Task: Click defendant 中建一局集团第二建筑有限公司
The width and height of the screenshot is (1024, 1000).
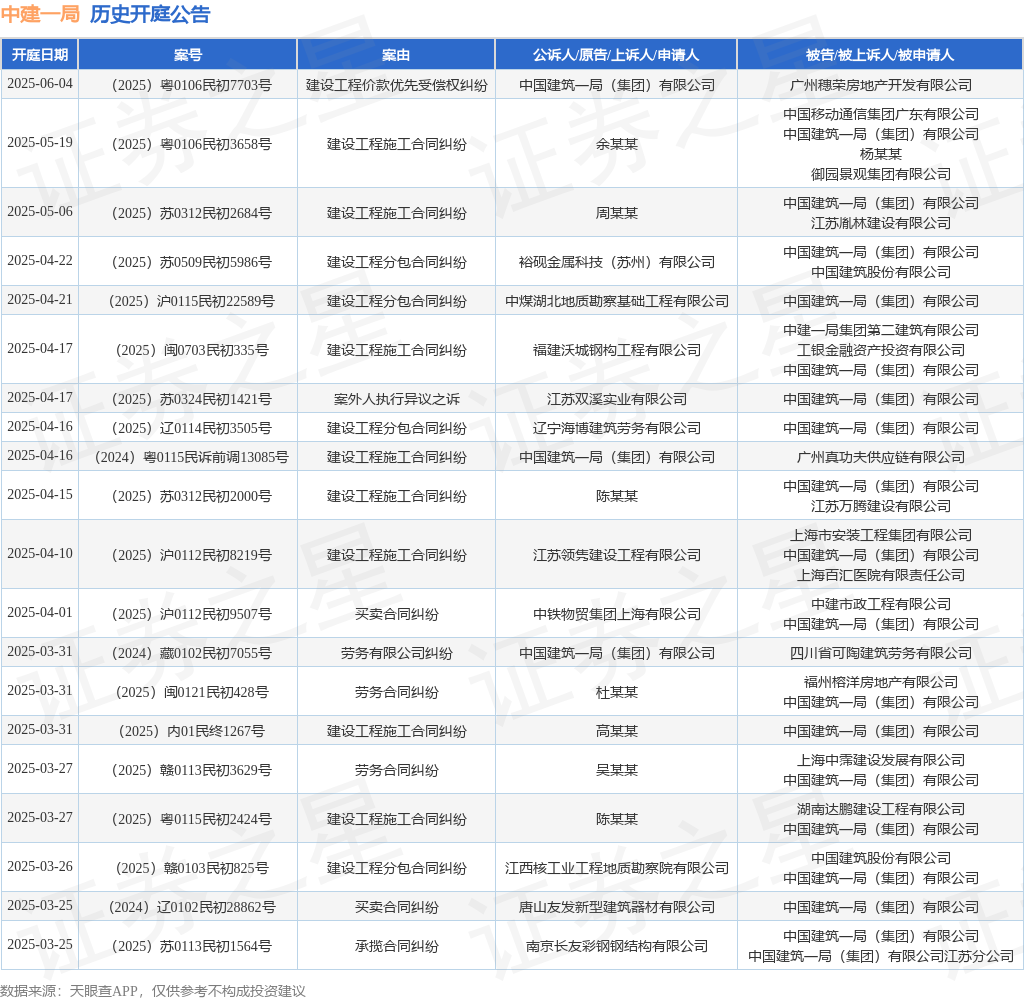Action: tap(880, 331)
